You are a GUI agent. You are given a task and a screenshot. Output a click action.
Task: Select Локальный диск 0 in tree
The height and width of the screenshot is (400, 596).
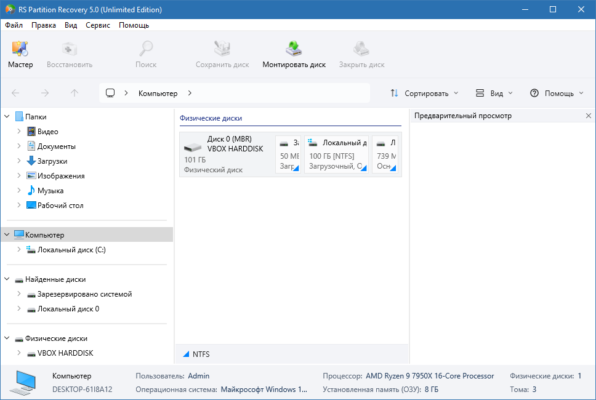pyautogui.click(x=68, y=309)
